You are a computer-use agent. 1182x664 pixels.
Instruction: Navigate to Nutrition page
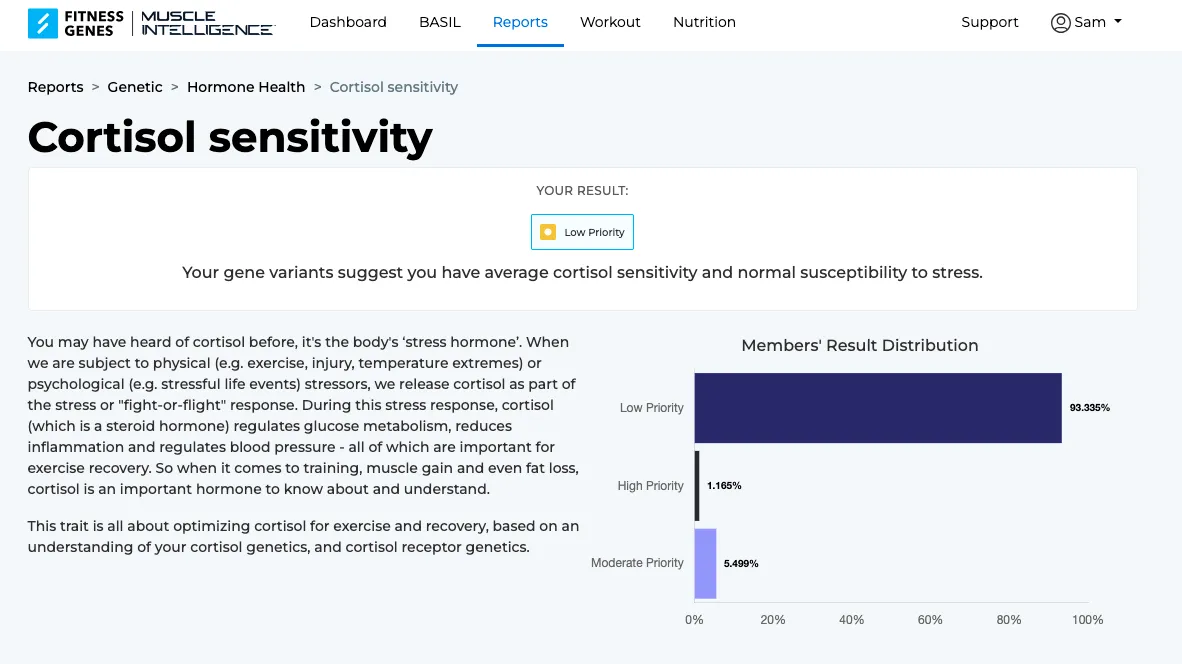(x=704, y=23)
